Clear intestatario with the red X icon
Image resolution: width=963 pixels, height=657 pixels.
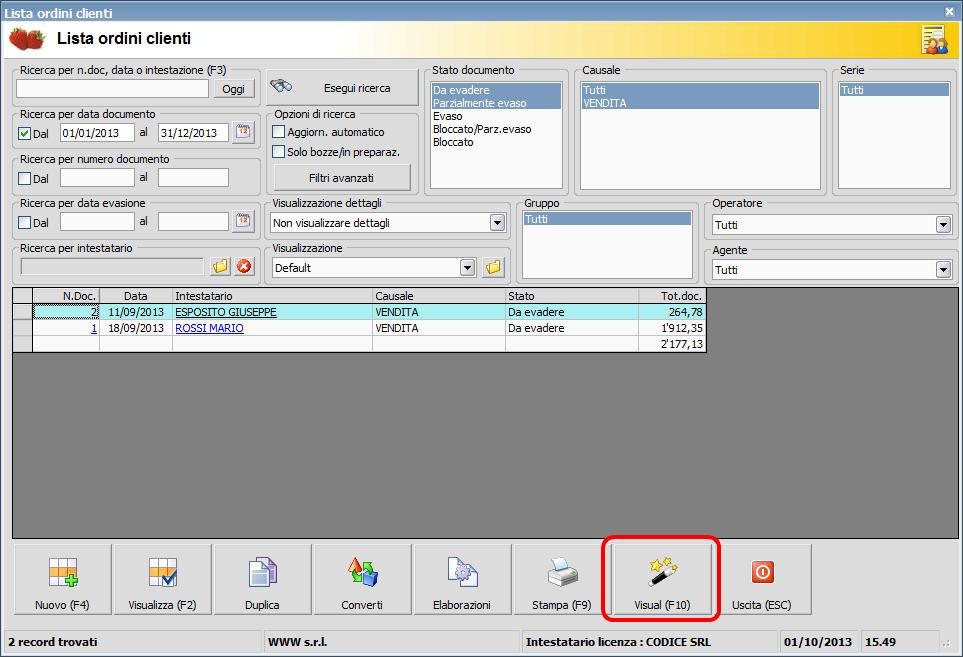coord(244,266)
